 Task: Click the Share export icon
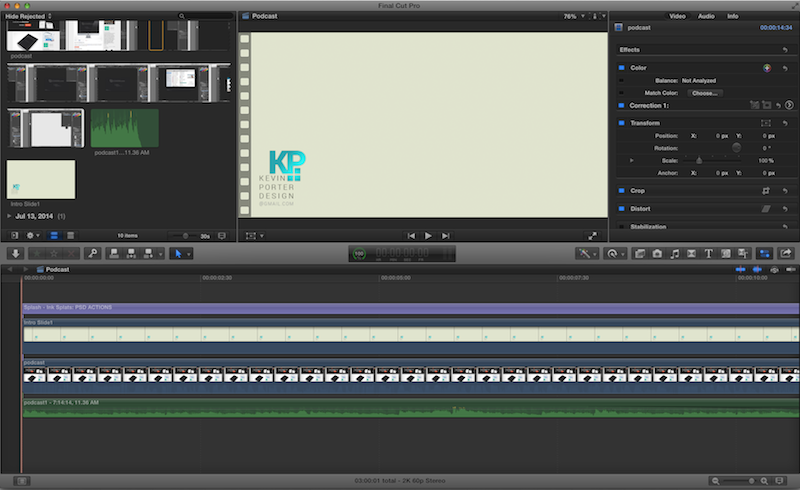(786, 254)
